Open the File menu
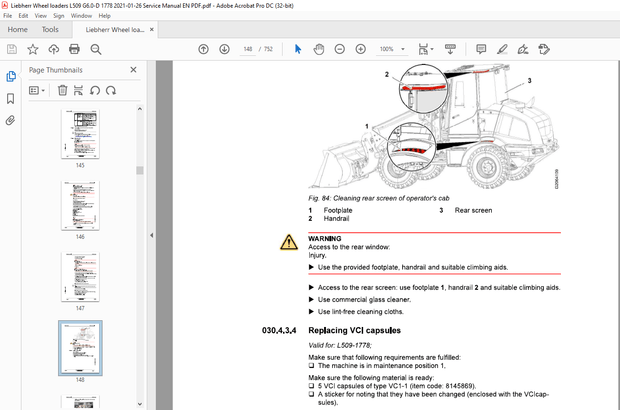 pyautogui.click(x=8, y=16)
